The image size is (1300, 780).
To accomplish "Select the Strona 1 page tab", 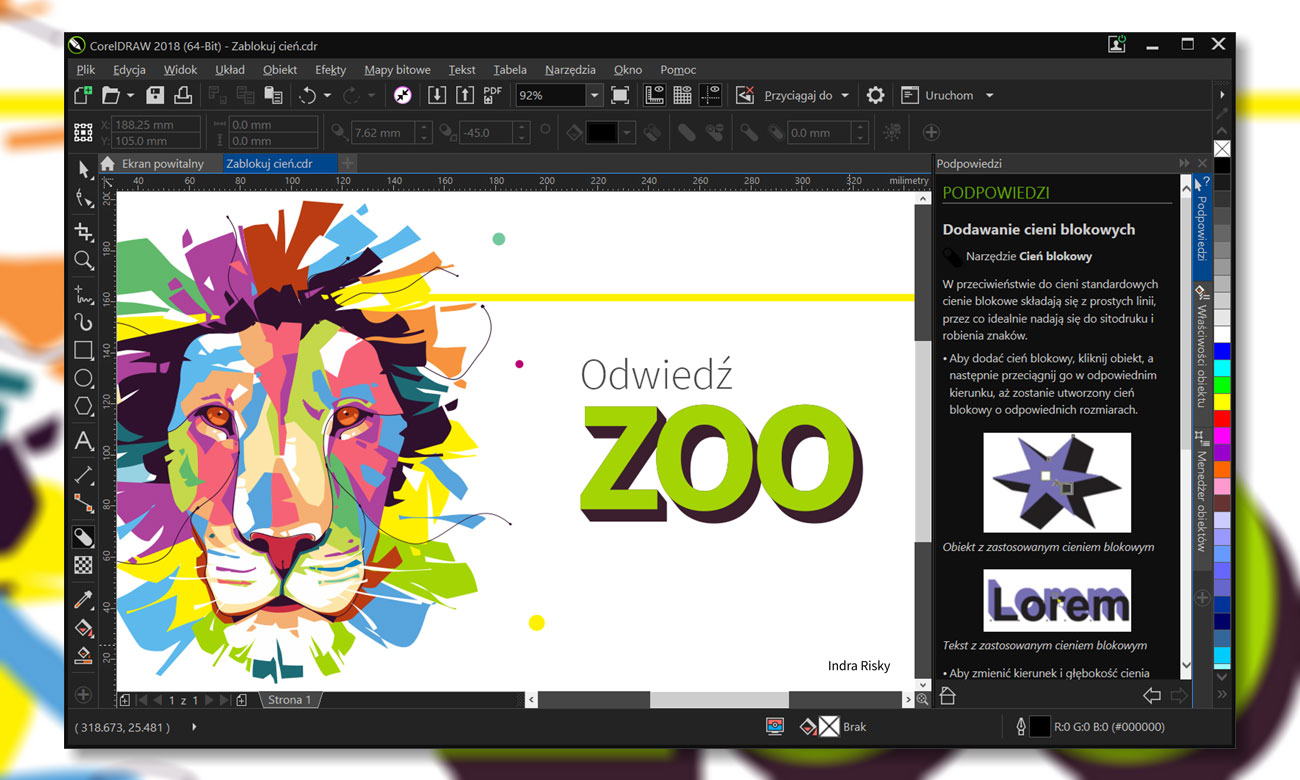I will tap(289, 700).
